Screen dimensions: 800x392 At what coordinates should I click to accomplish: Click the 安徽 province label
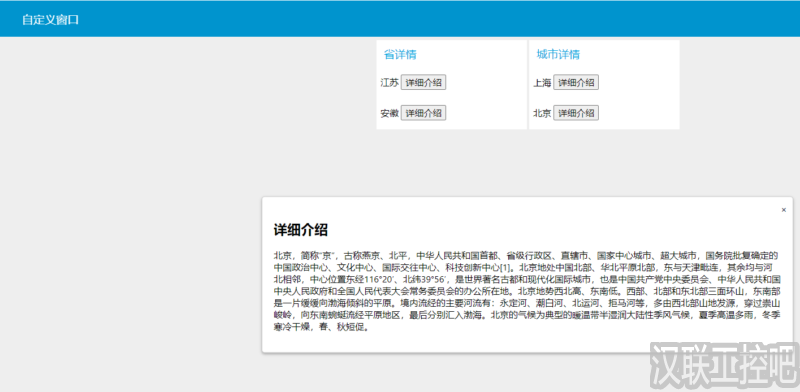click(390, 113)
